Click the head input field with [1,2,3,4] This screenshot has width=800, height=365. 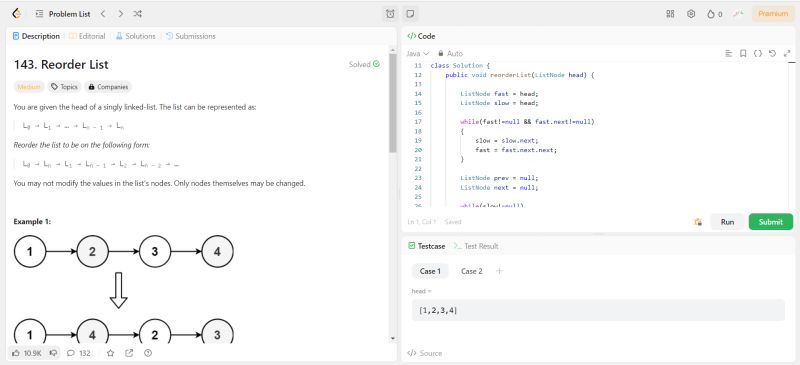(598, 310)
